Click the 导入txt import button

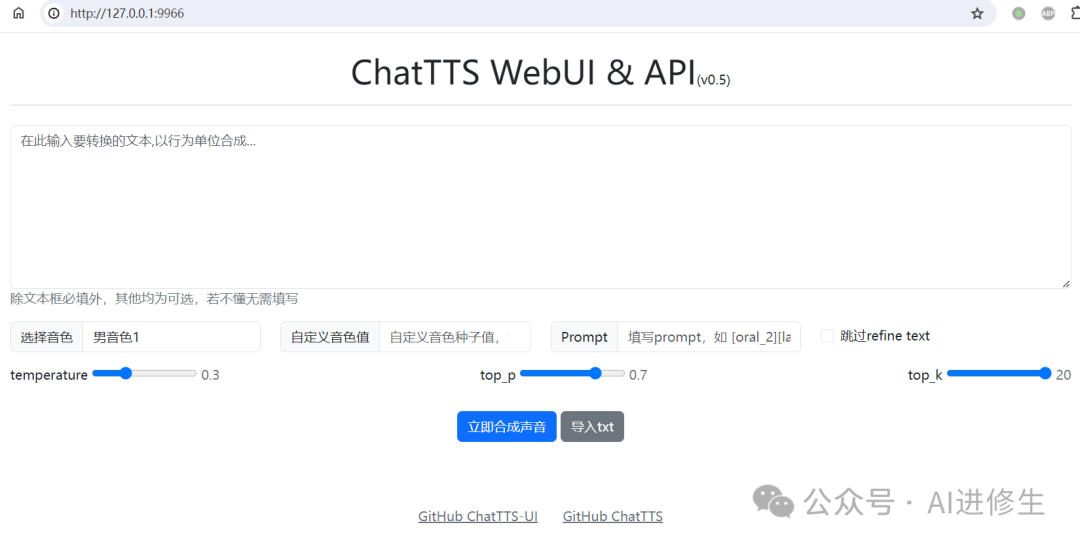pos(592,426)
